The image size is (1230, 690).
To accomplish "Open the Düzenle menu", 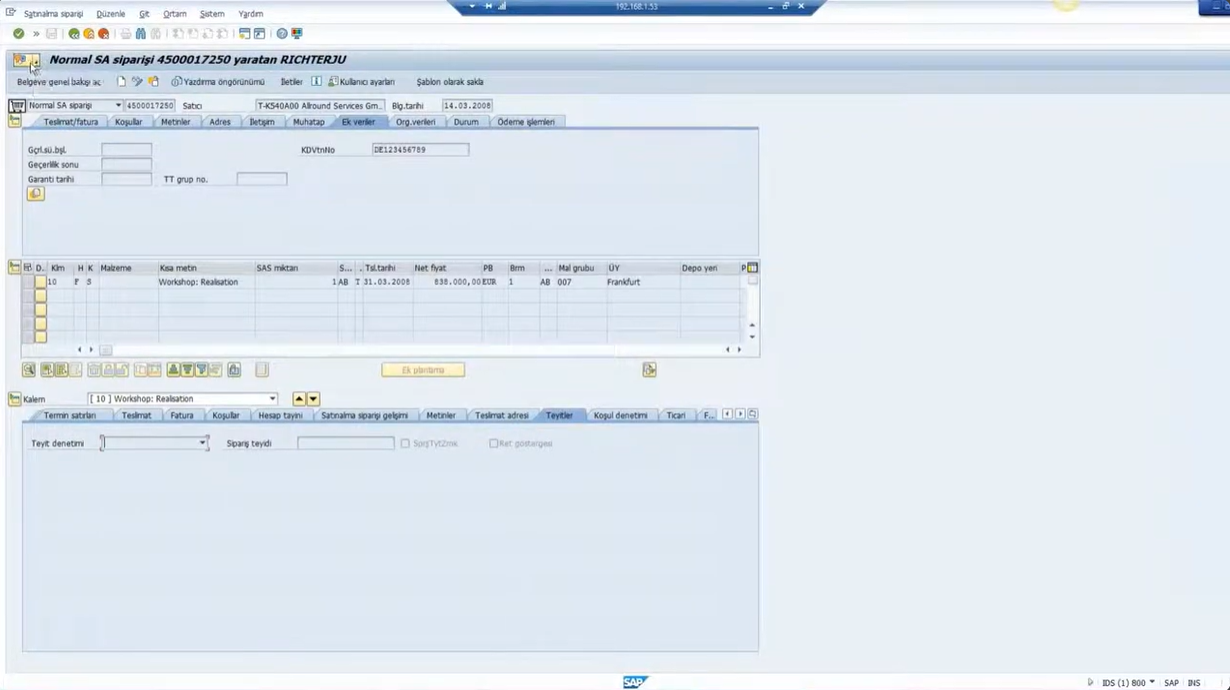I will coord(111,14).
